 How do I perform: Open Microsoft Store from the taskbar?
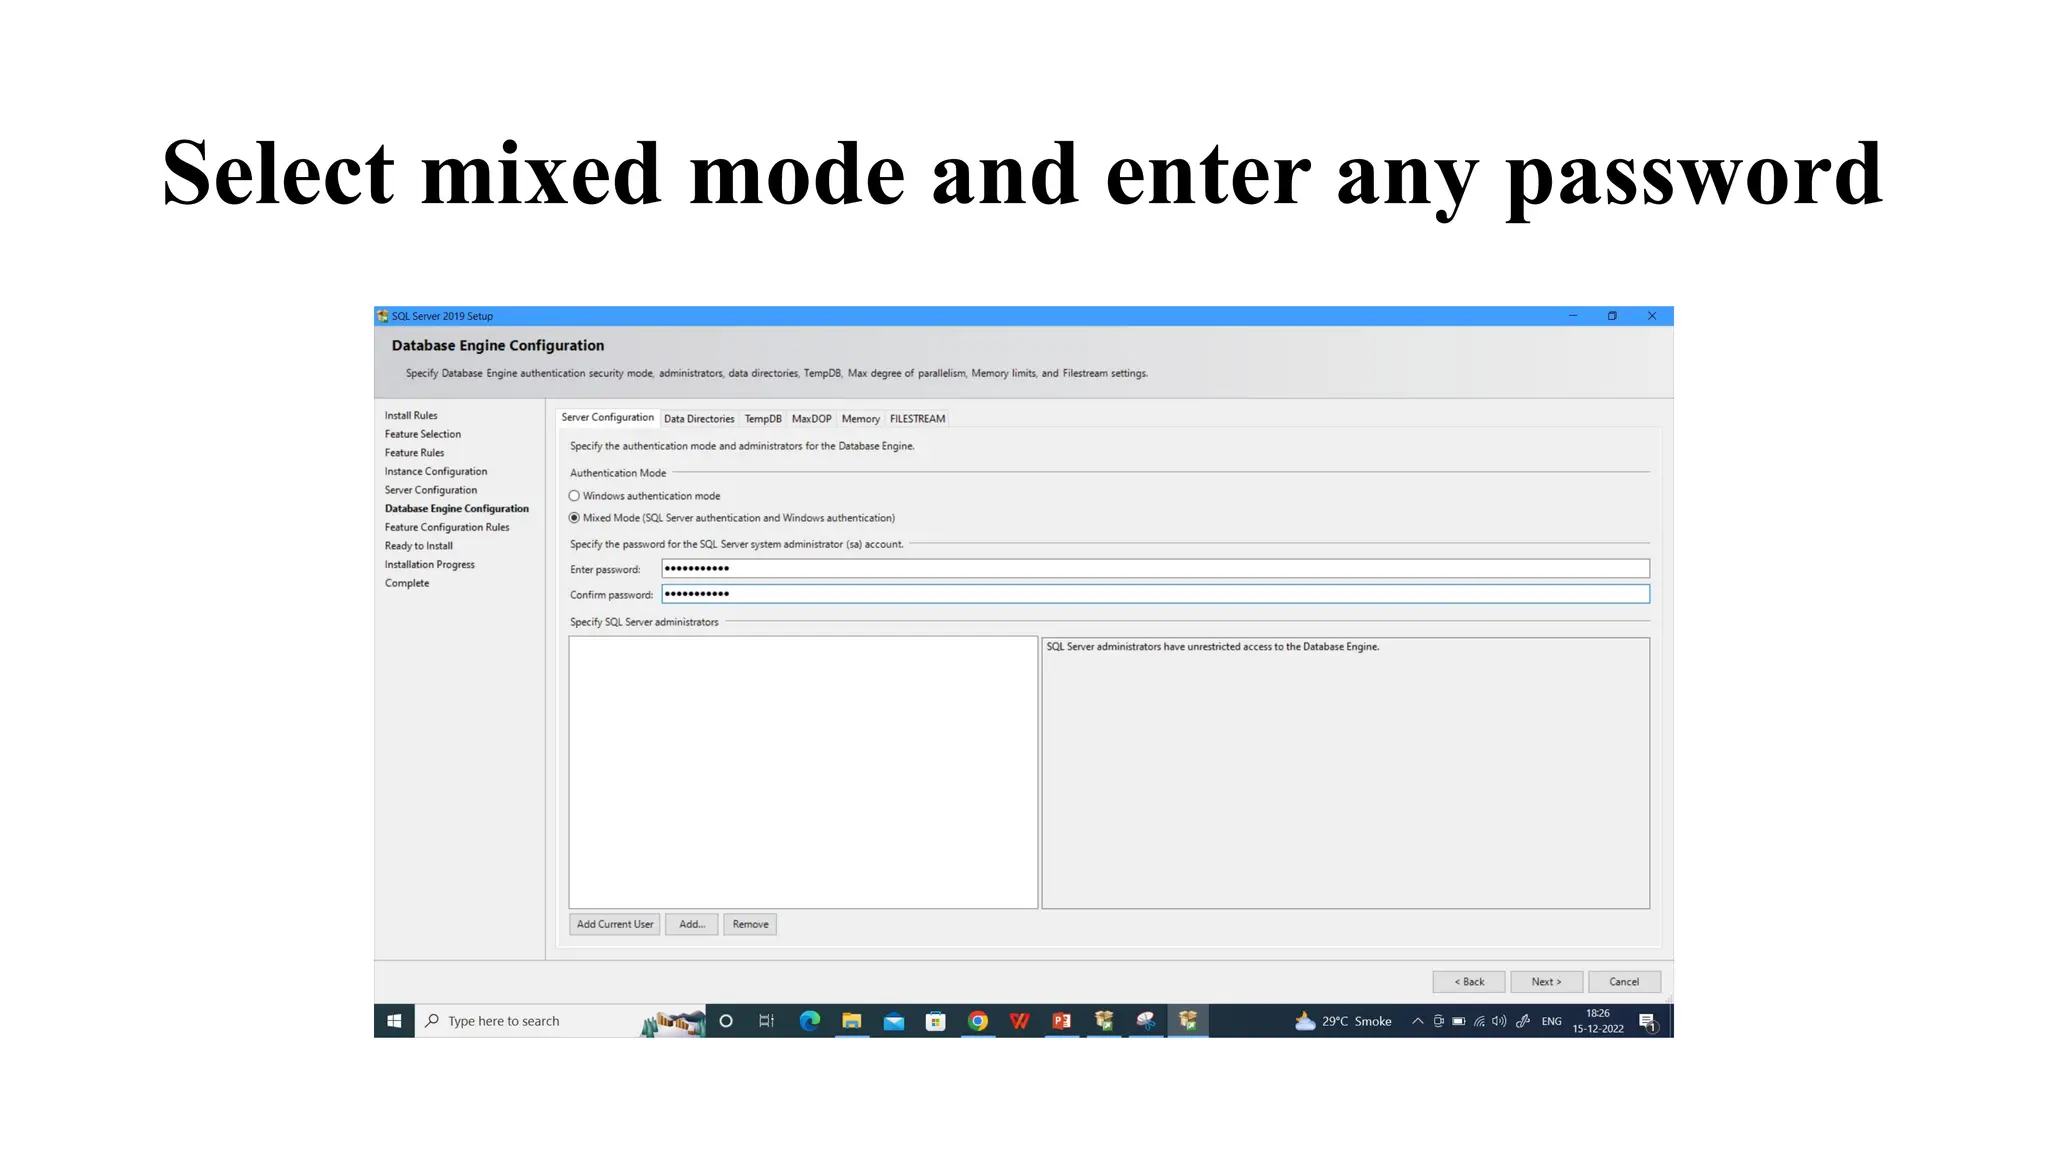(x=936, y=1021)
